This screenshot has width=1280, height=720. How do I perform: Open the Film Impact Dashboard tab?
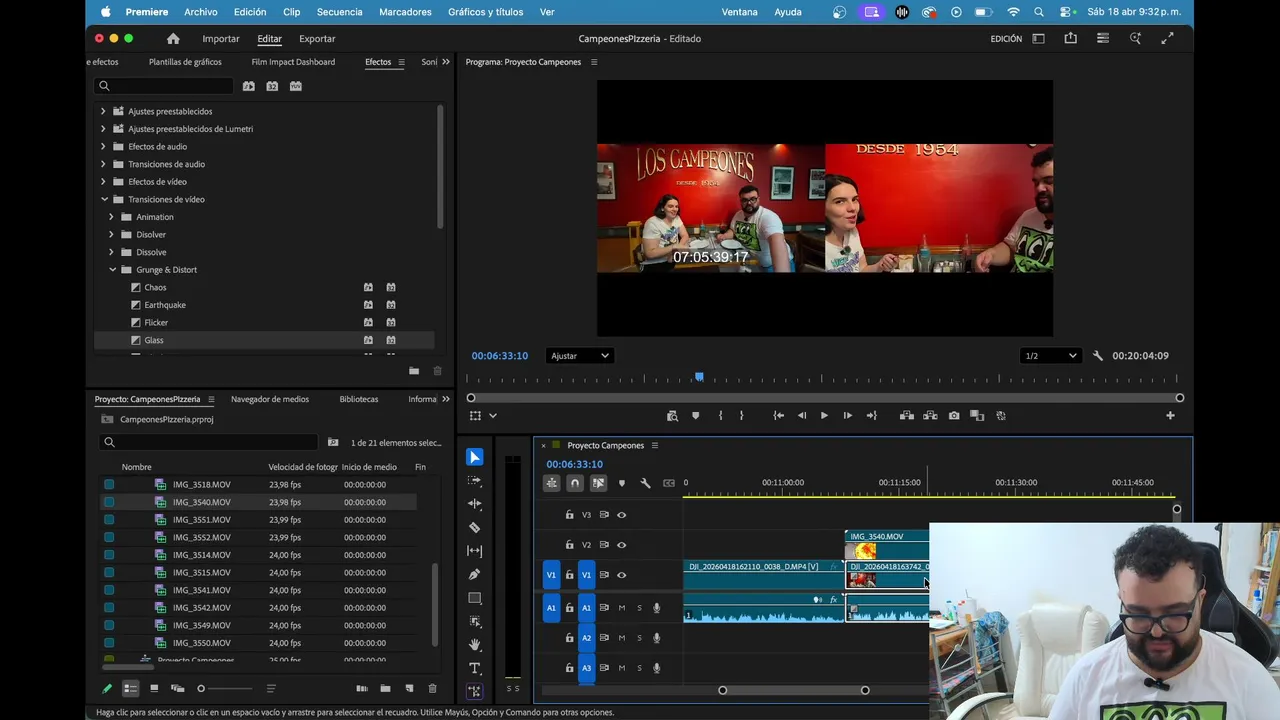(293, 62)
